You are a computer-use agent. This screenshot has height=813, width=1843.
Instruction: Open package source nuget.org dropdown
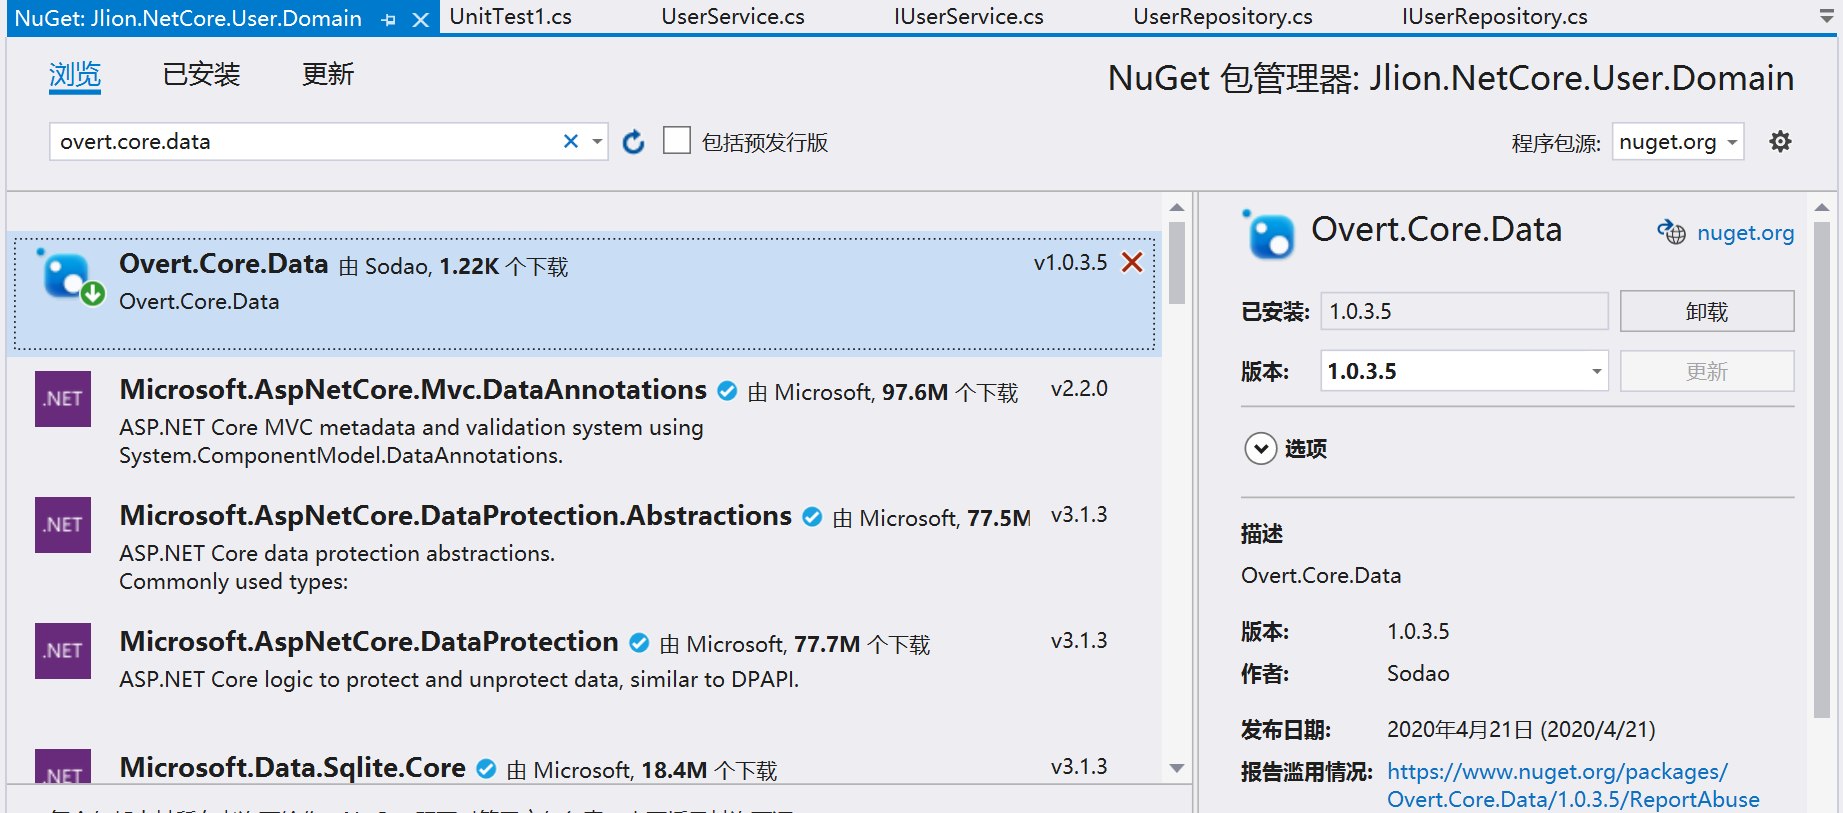(1732, 142)
